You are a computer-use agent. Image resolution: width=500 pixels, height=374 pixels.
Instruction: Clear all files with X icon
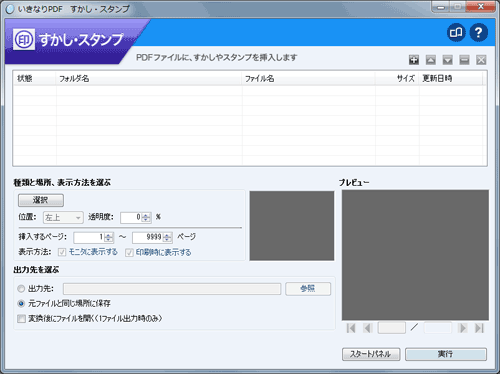481,60
